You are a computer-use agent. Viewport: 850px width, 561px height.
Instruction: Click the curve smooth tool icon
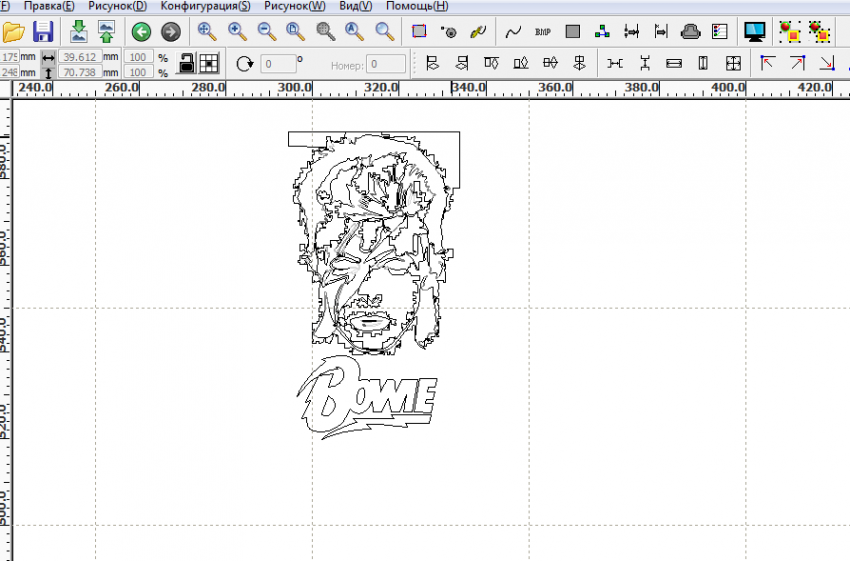513,32
